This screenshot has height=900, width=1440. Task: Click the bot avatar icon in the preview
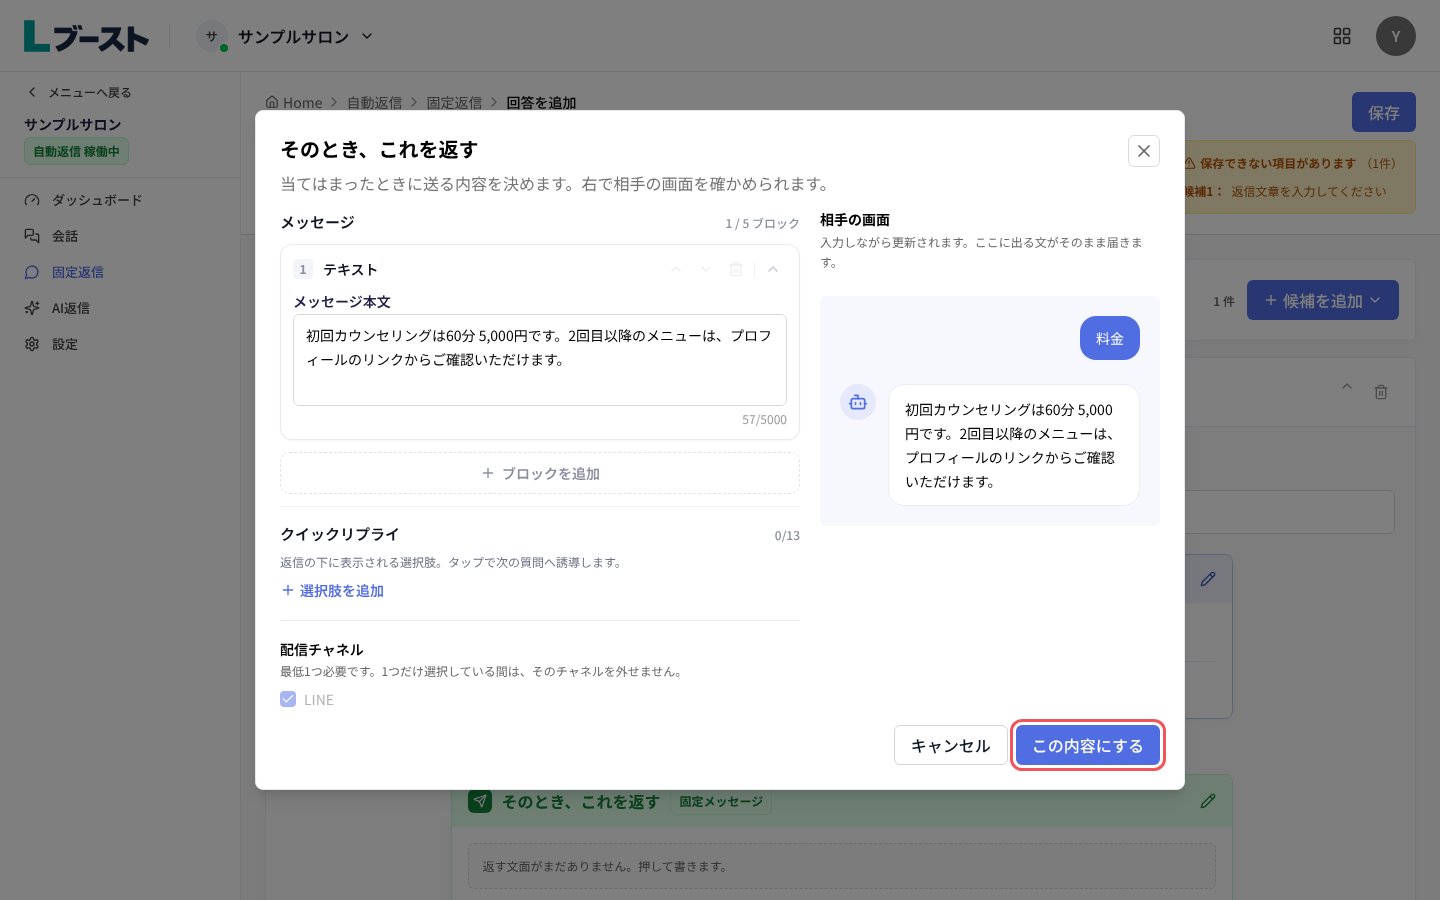(858, 402)
